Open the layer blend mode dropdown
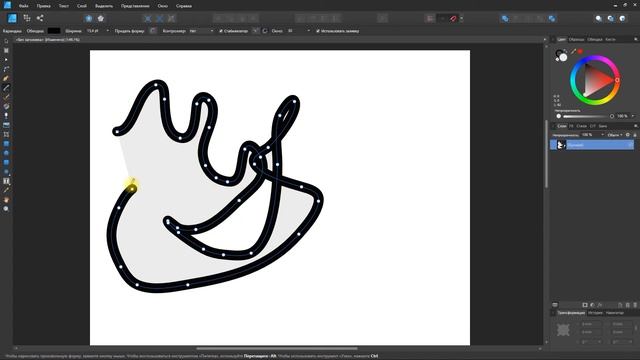 click(x=615, y=135)
